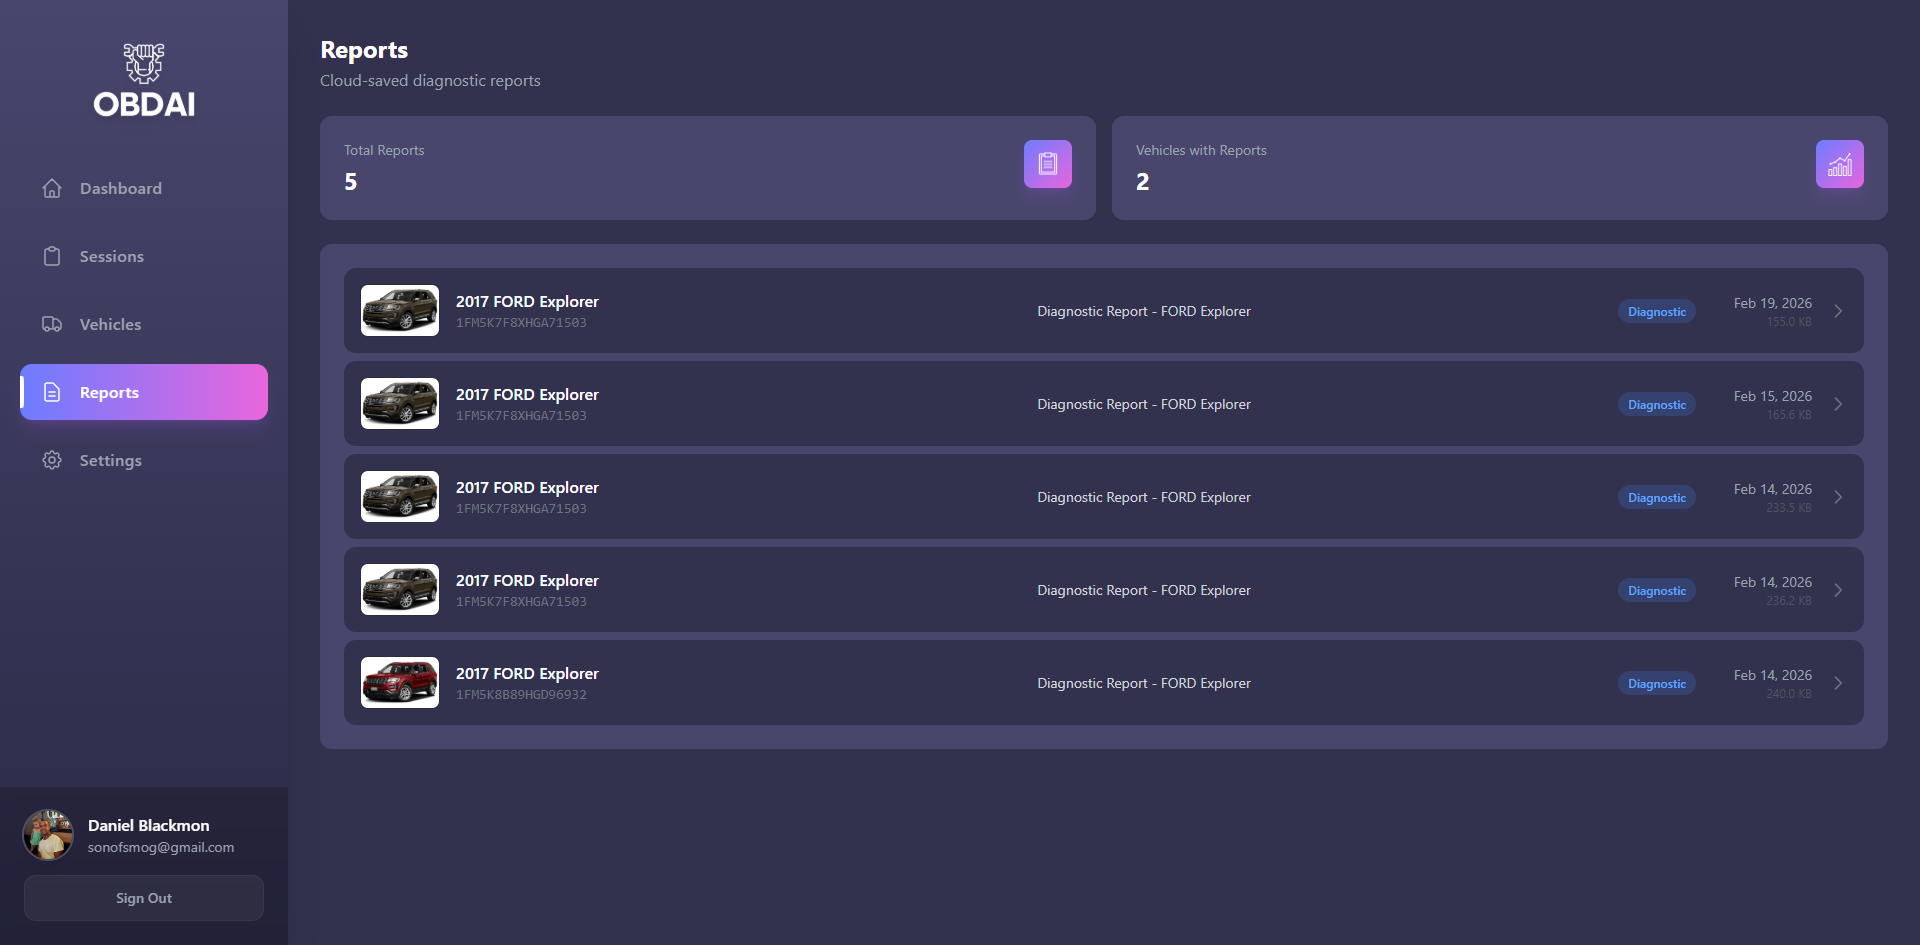Image resolution: width=1920 pixels, height=945 pixels.
Task: Click the Vehicles with Reports count '2'
Action: pos(1142,182)
